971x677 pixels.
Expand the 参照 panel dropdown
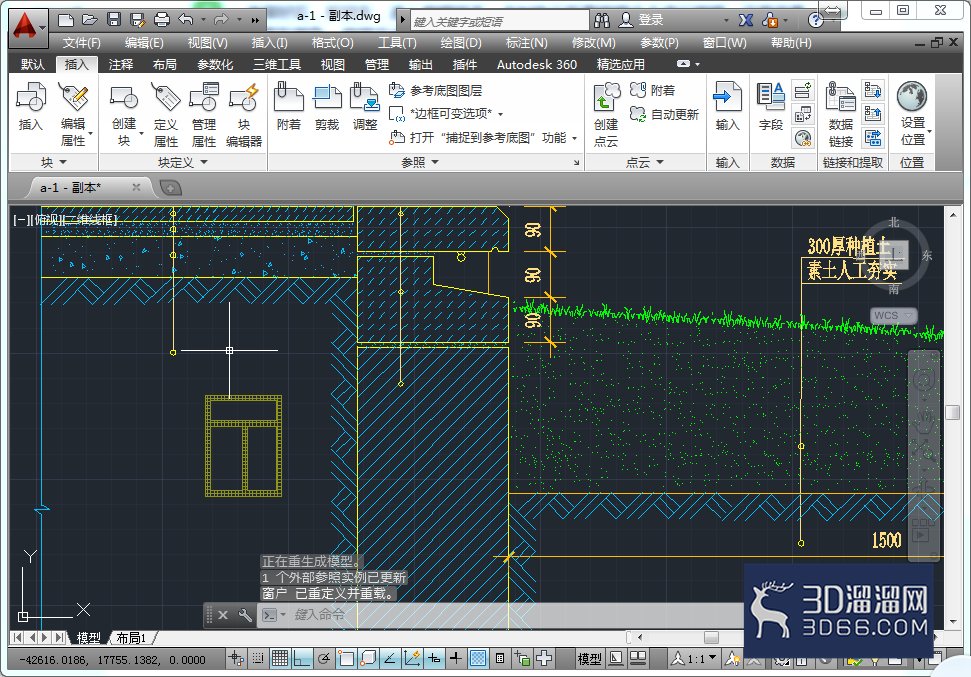(420, 162)
